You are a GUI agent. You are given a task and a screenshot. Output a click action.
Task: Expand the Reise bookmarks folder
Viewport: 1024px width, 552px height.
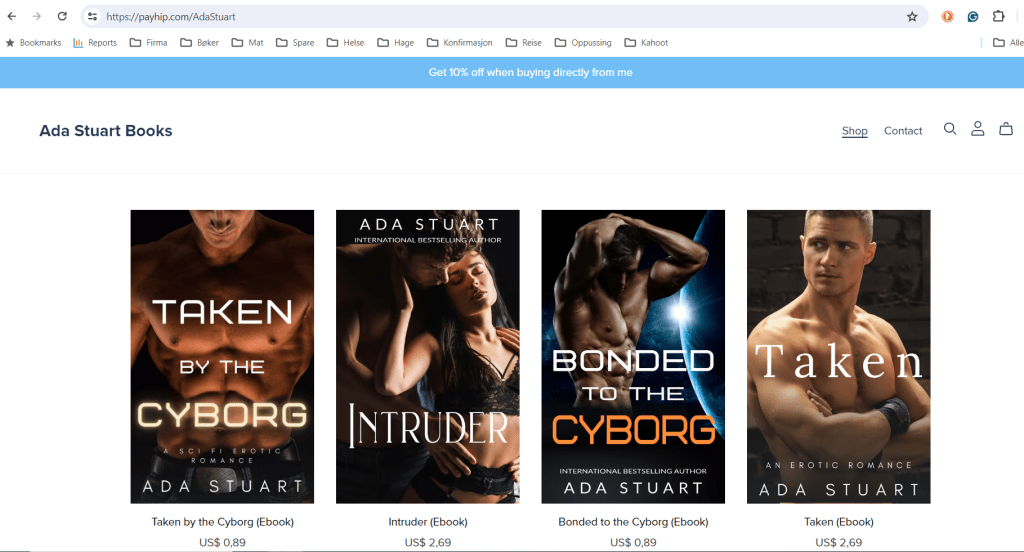(523, 43)
